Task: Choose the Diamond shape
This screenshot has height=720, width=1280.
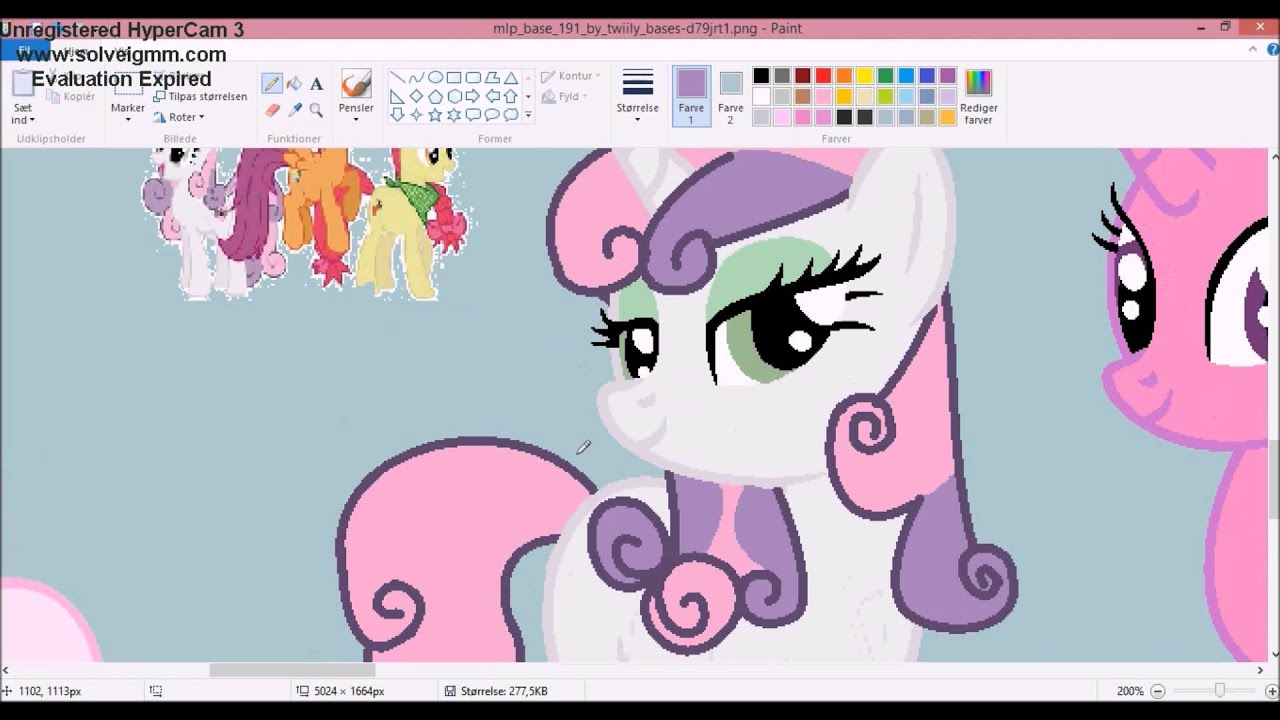Action: click(416, 96)
